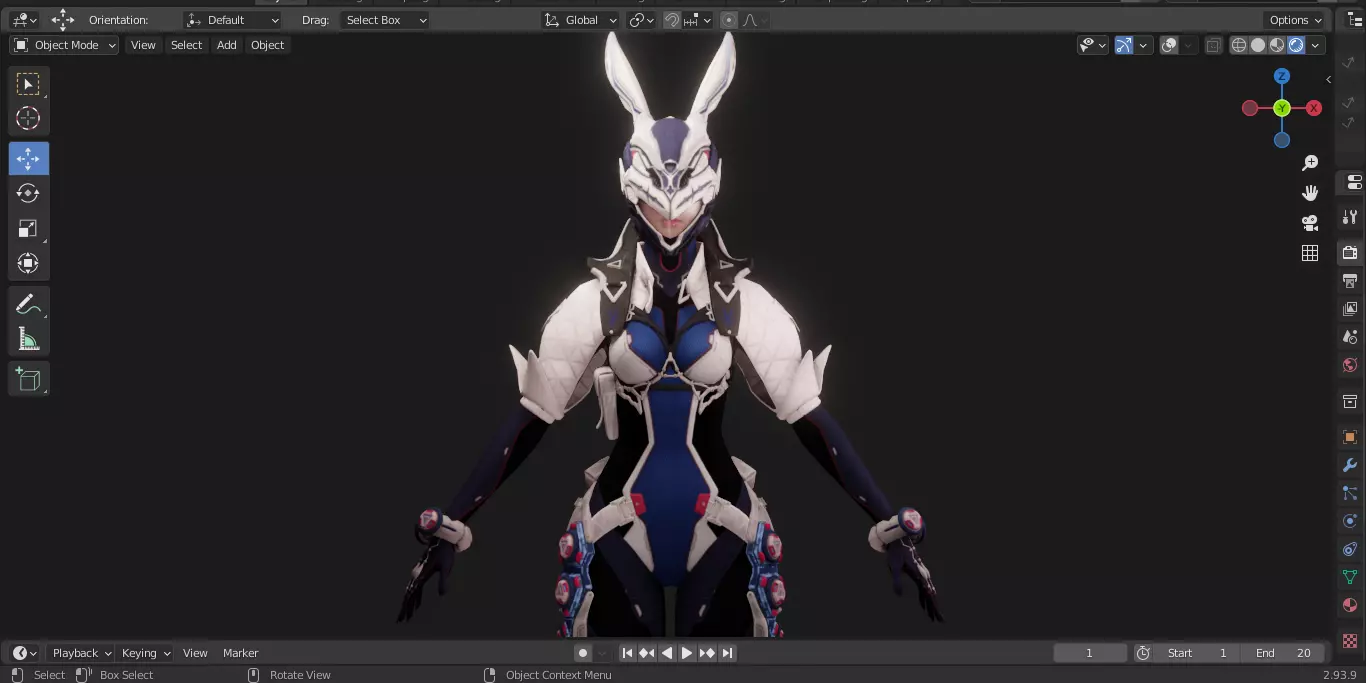Open the Object properties tab

coord(1350,437)
